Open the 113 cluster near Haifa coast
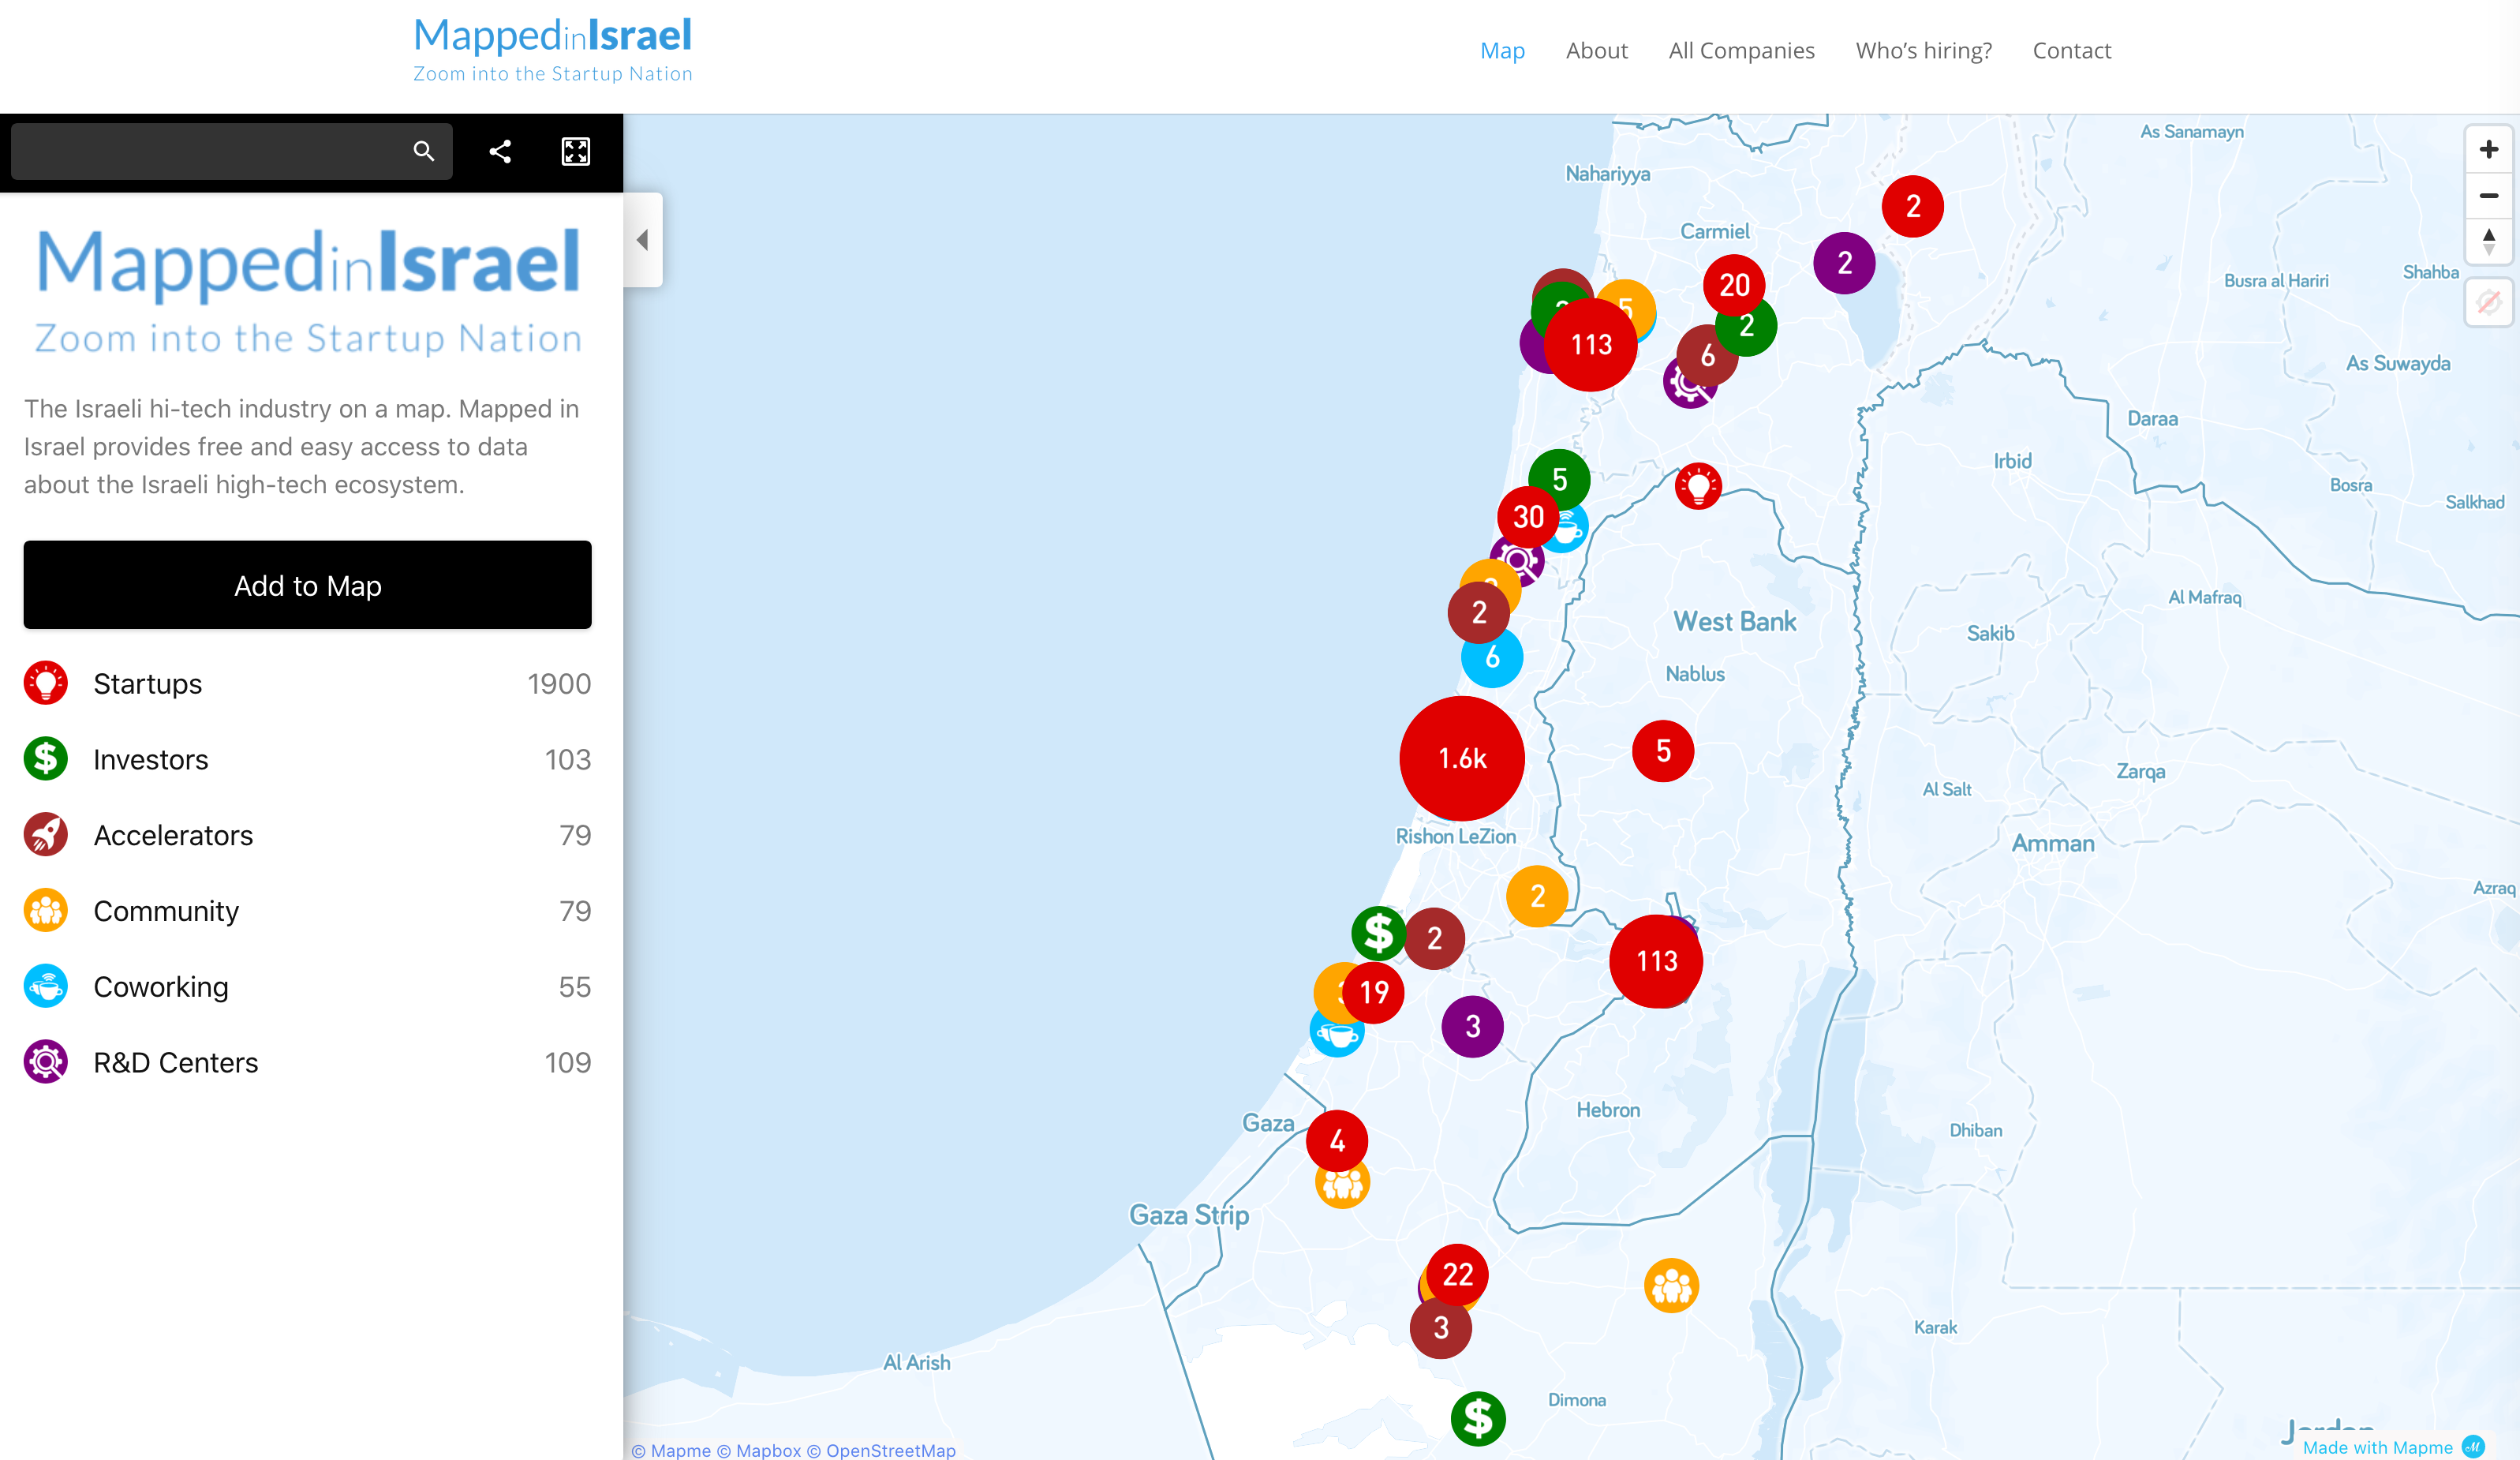The image size is (2520, 1460). (1591, 344)
